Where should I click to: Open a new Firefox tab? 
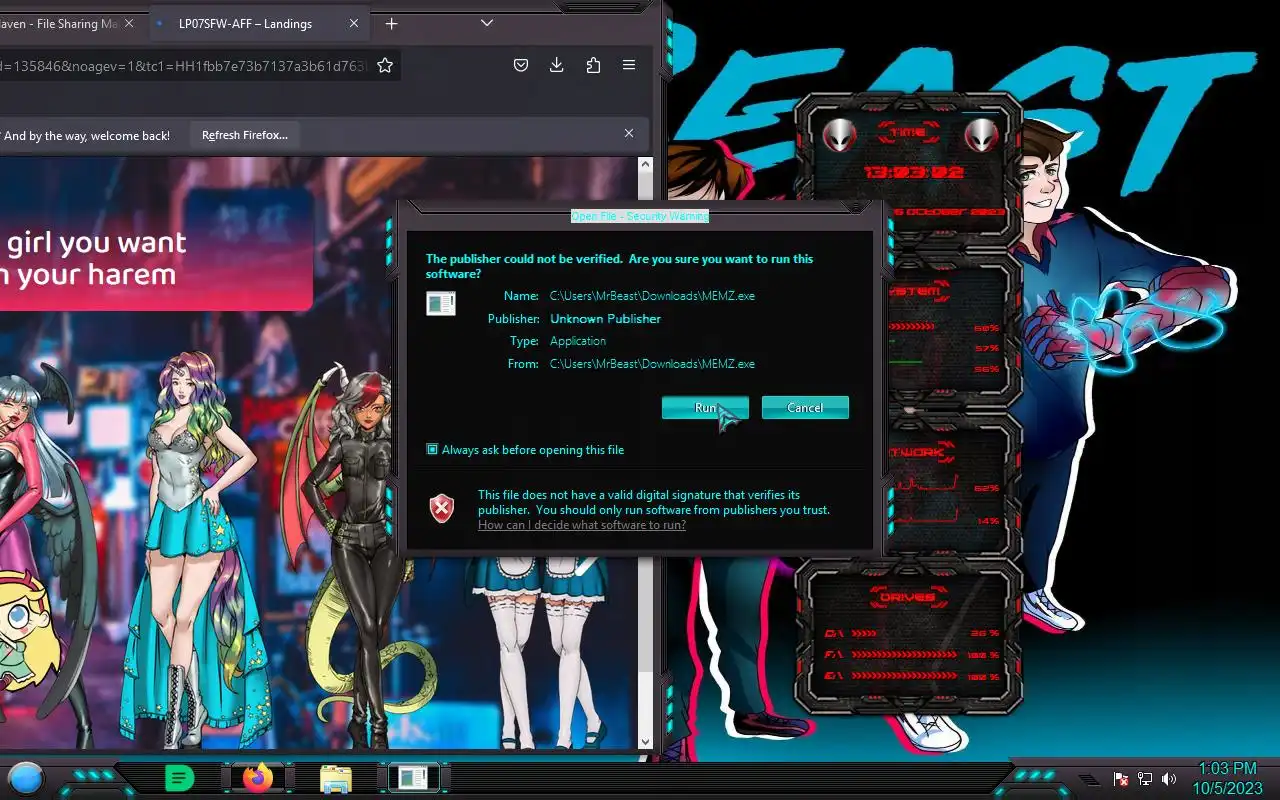[x=391, y=23]
